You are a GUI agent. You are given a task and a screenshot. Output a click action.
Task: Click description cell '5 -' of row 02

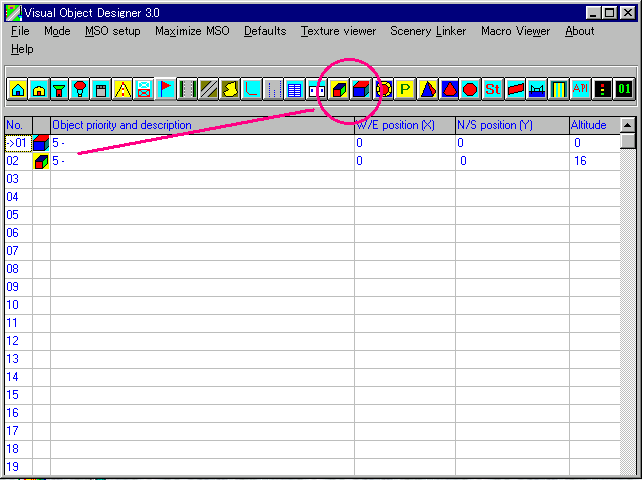(202, 161)
